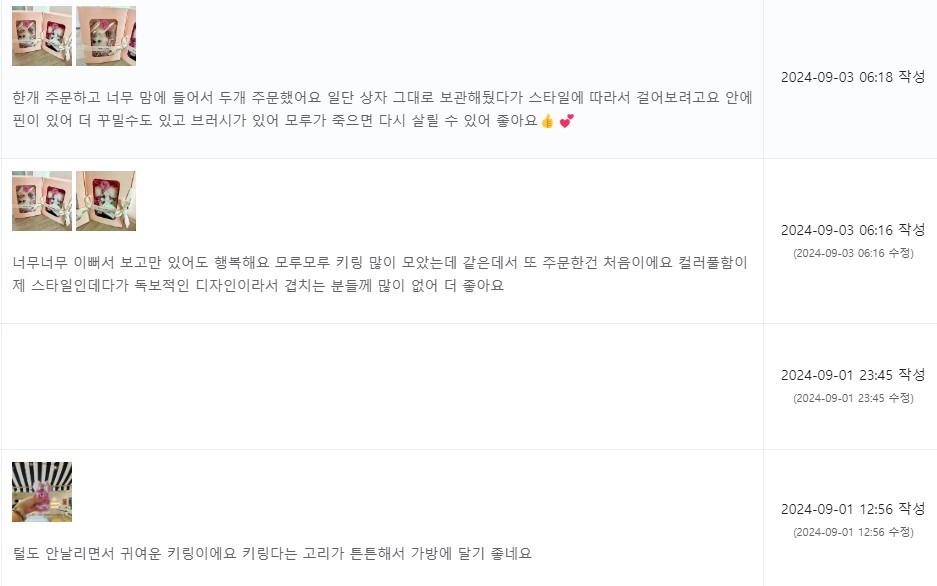Click the thumbs-up emoji in the first review
937x586 pixels.
tap(547, 122)
